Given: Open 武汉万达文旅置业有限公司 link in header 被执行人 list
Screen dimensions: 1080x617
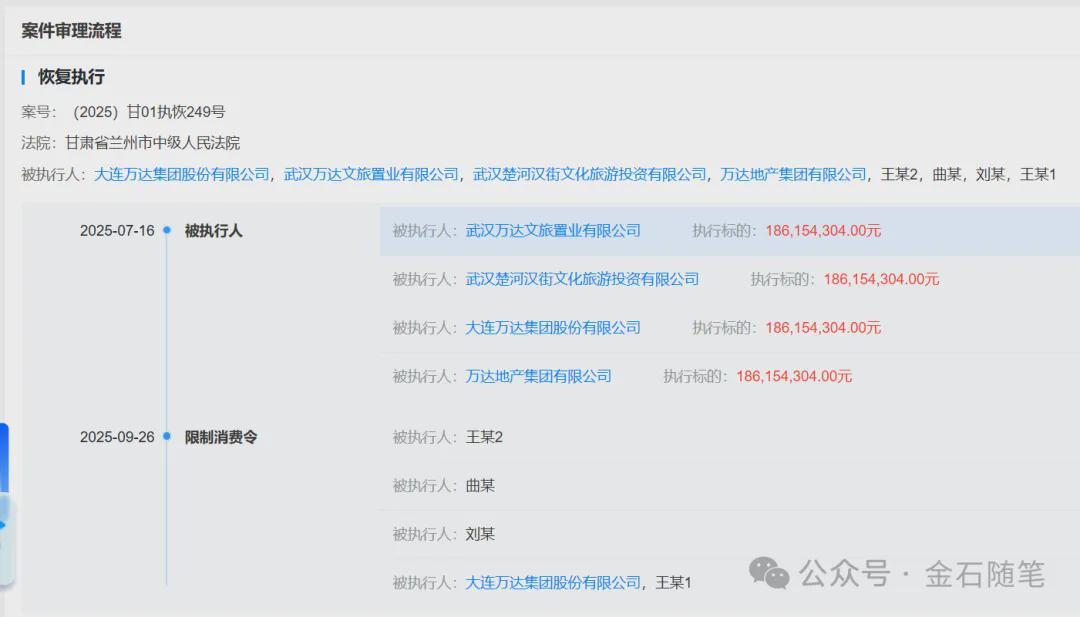Looking at the screenshot, I should click(x=371, y=174).
